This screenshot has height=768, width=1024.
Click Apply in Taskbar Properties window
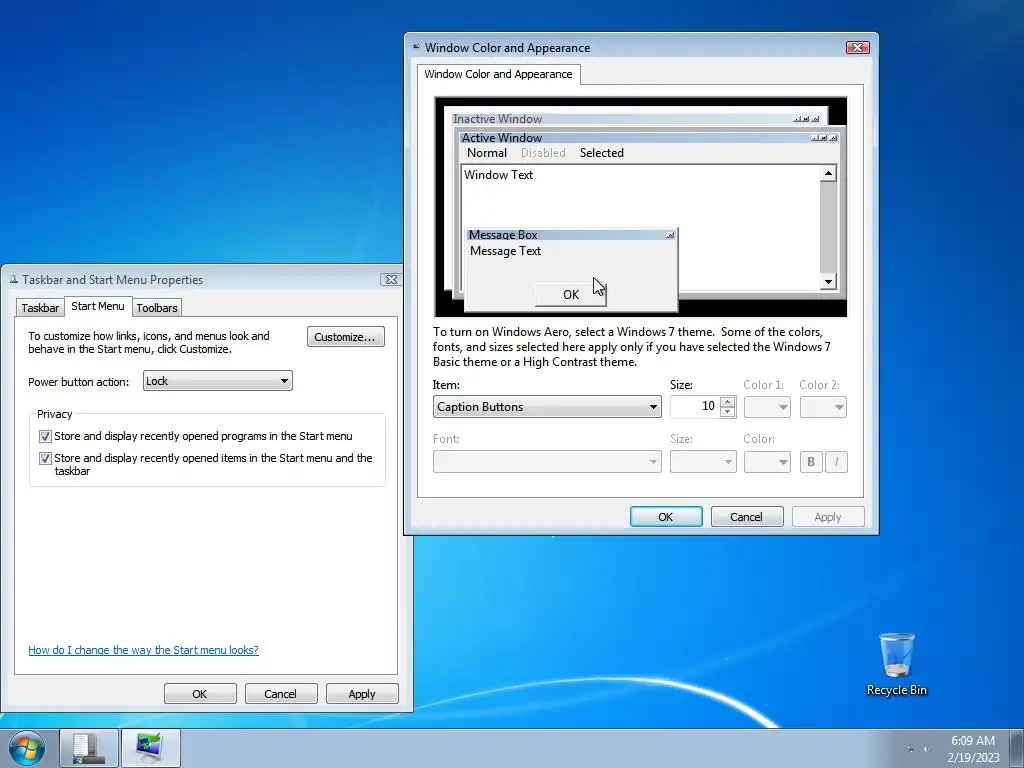tap(362, 694)
